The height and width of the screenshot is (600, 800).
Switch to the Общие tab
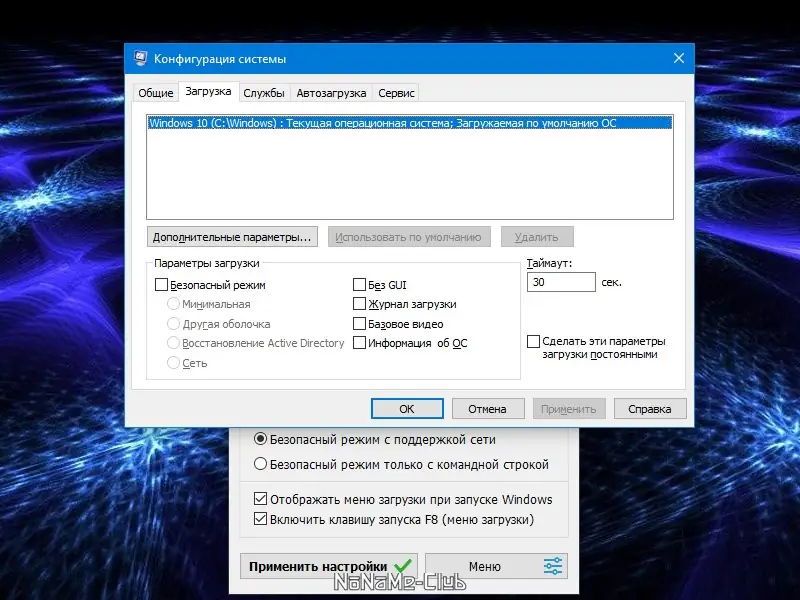click(156, 93)
